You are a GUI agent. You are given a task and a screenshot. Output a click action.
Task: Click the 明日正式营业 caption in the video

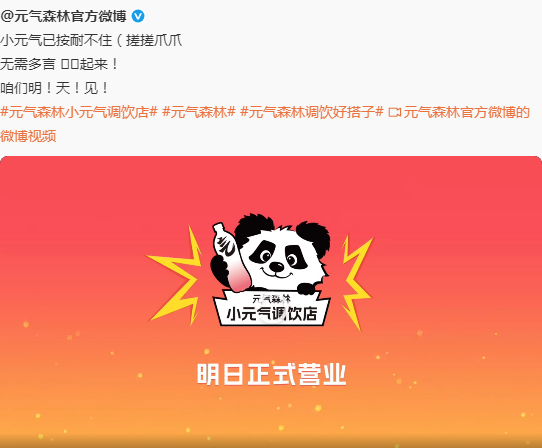tap(272, 374)
